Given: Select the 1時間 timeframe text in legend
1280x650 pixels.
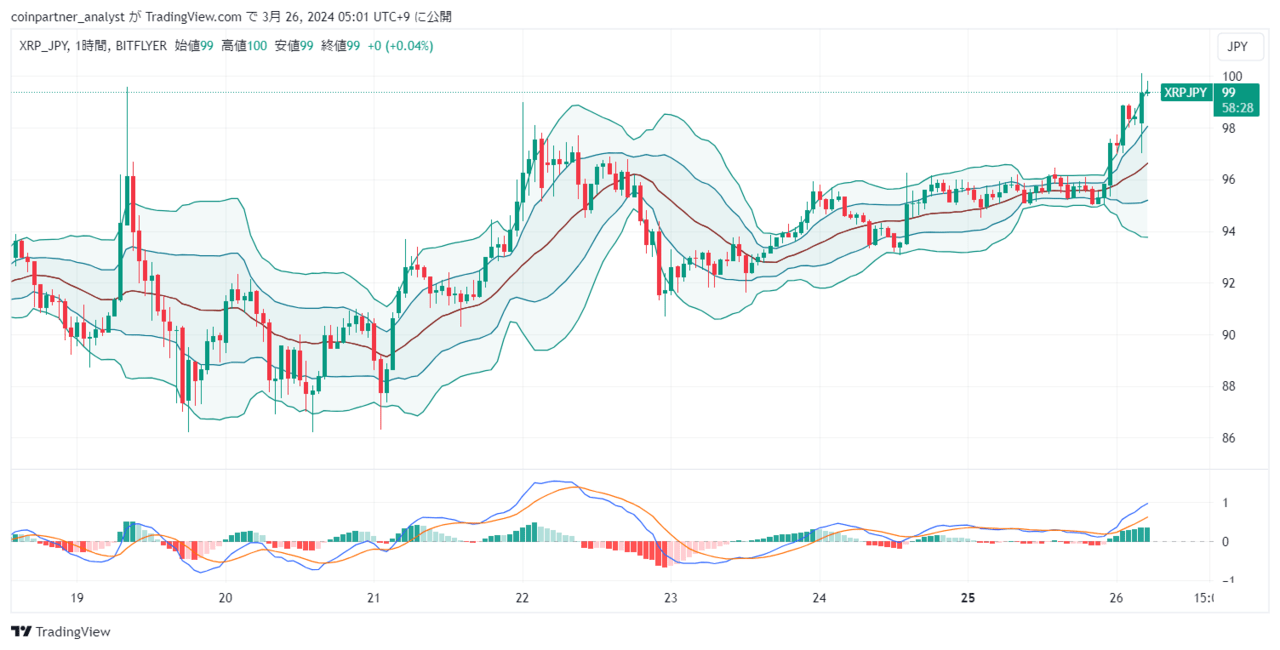Looking at the screenshot, I should point(93,46).
